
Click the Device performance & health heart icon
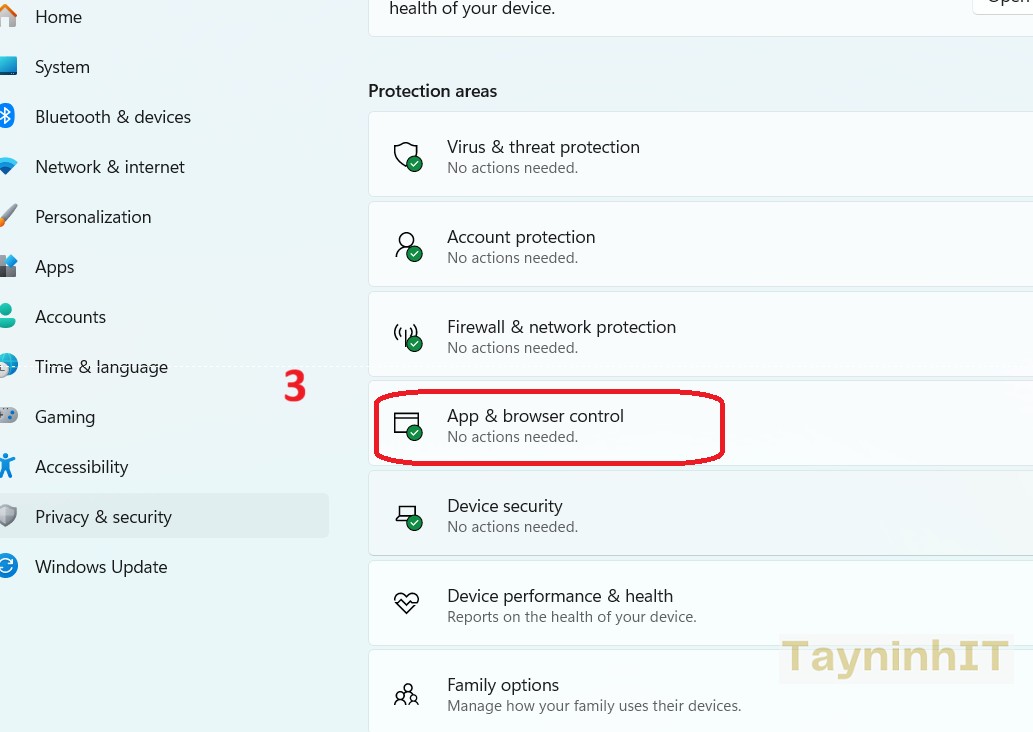click(406, 604)
